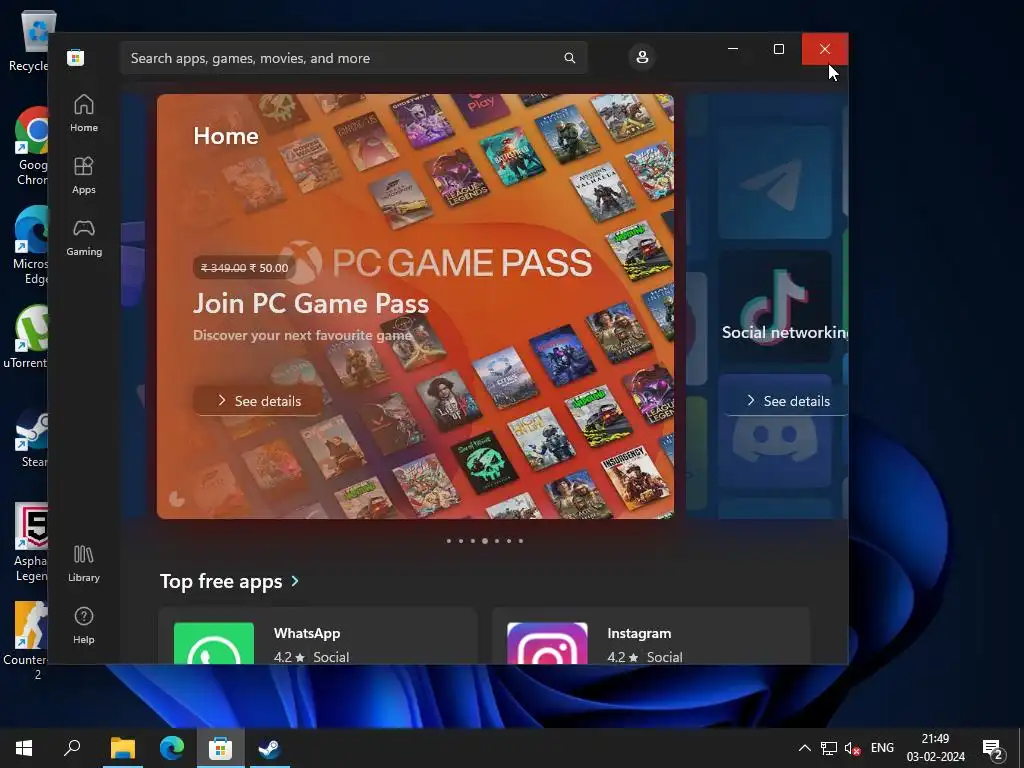This screenshot has height=768, width=1024.
Task: Open Top free apps heading
Action: pos(221,581)
